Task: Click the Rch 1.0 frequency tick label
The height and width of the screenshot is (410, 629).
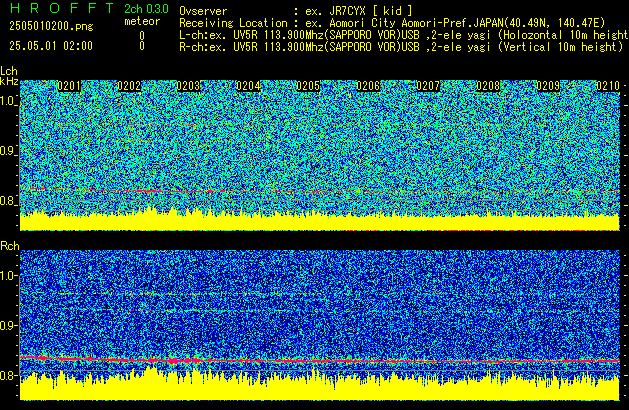Action: [8, 276]
